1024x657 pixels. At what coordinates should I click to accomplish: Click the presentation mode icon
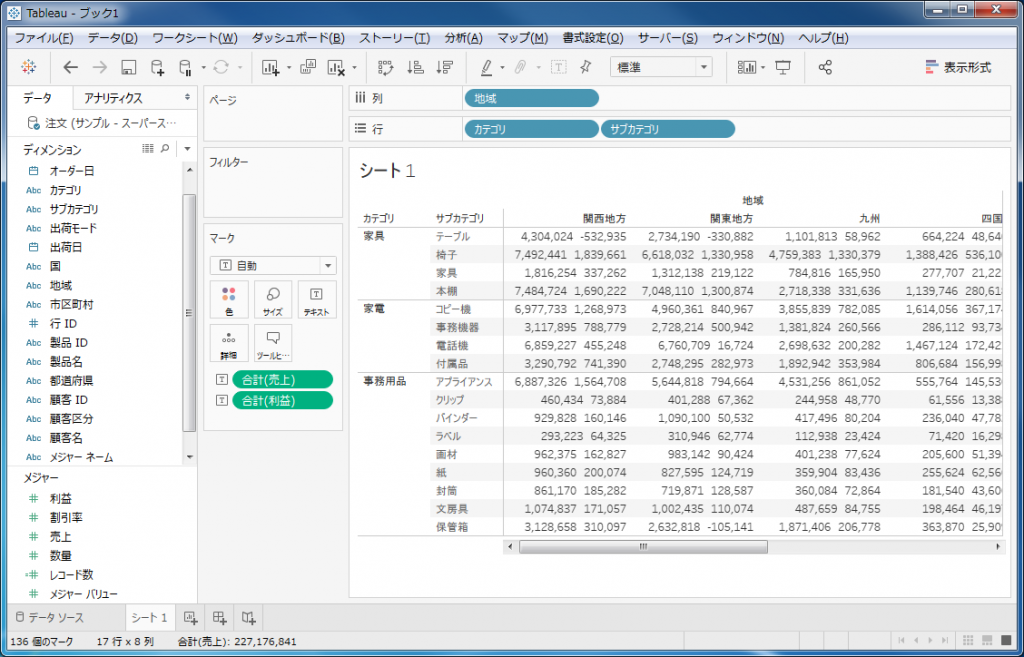783,67
